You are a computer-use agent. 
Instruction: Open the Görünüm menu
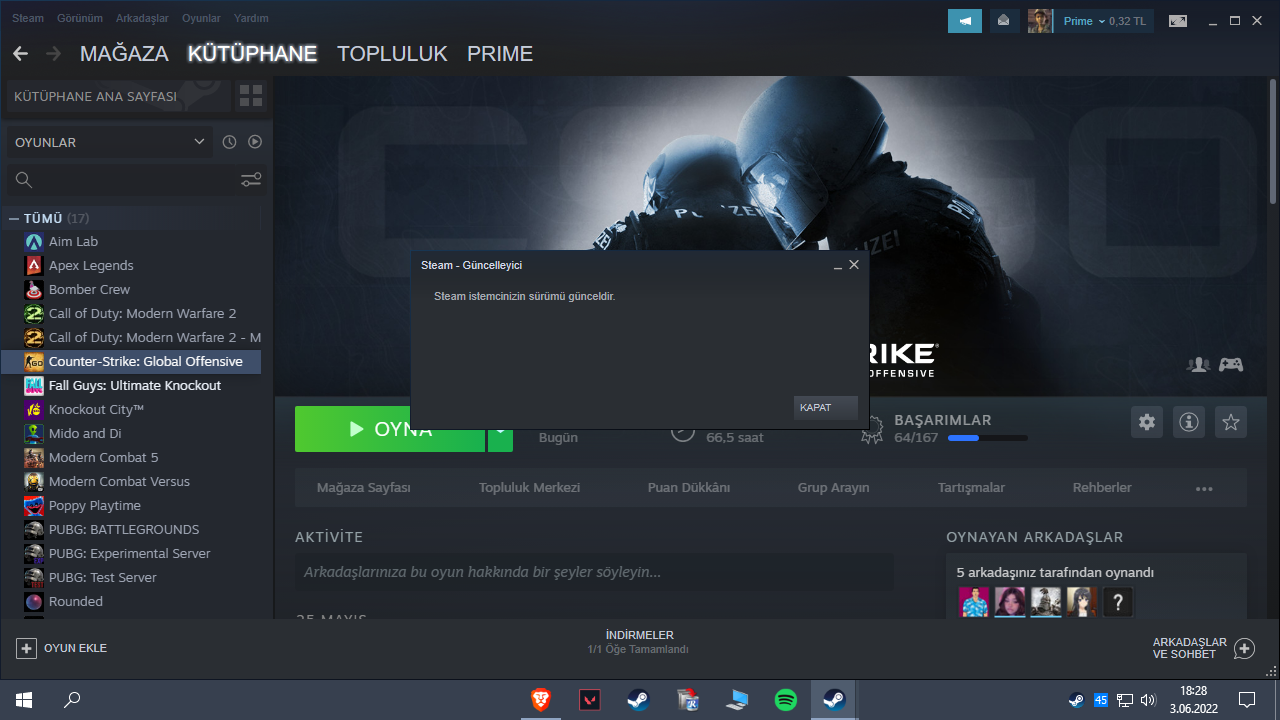[79, 18]
